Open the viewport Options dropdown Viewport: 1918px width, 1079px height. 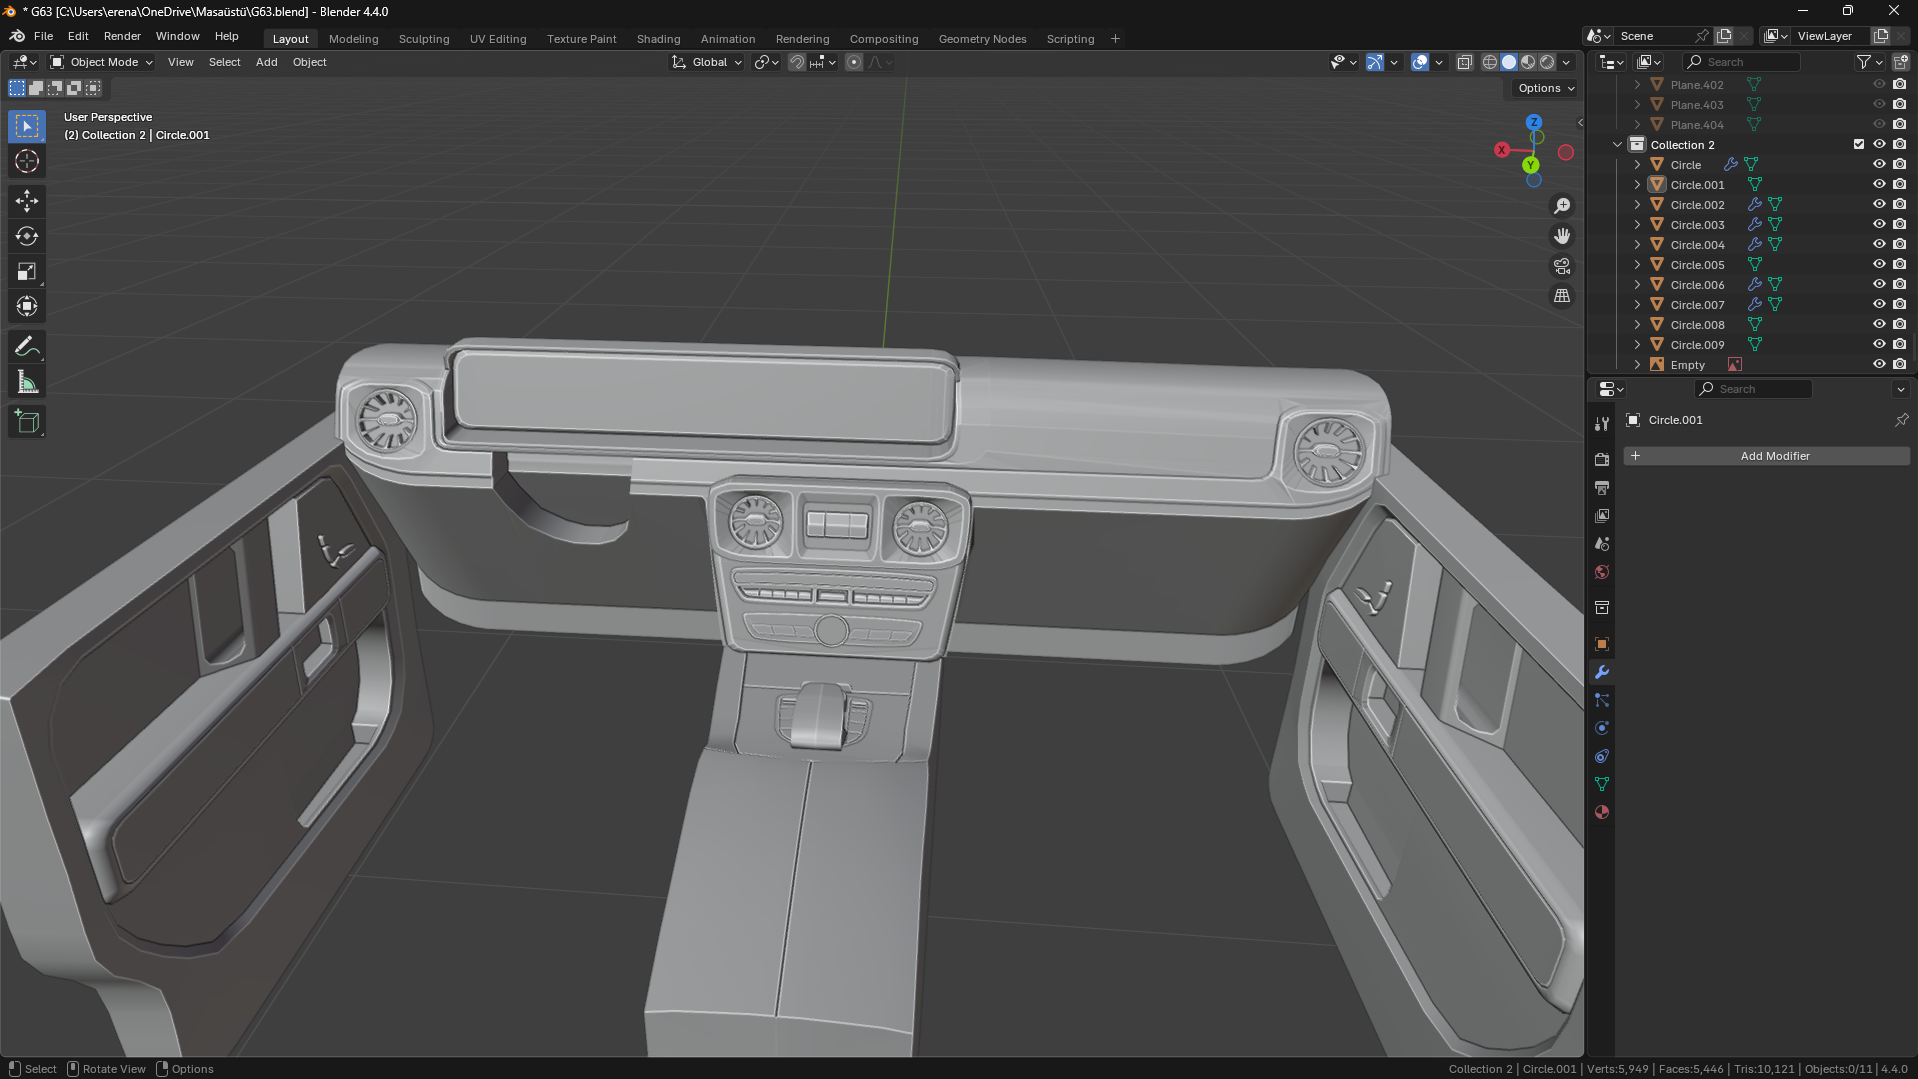point(1545,88)
